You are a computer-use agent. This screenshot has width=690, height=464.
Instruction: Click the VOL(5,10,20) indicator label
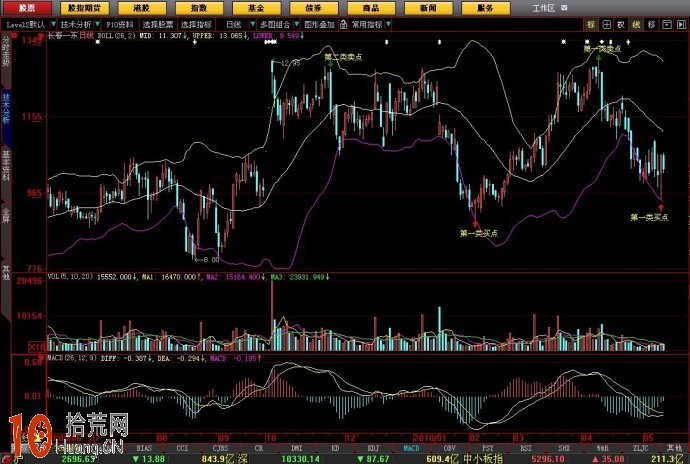coord(70,276)
